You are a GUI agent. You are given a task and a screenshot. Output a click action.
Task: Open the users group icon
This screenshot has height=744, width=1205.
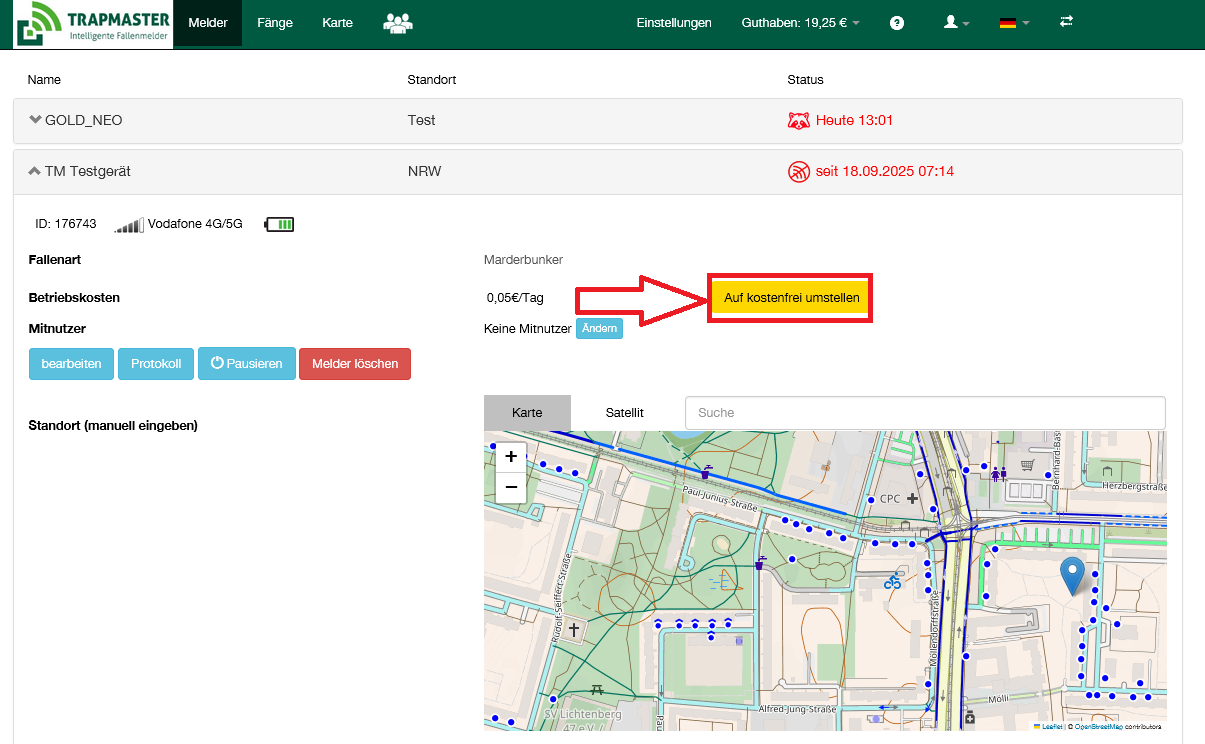[398, 23]
